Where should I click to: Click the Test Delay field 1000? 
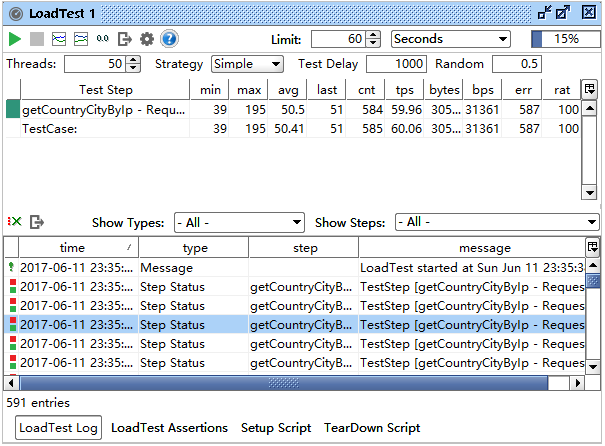tap(396, 64)
